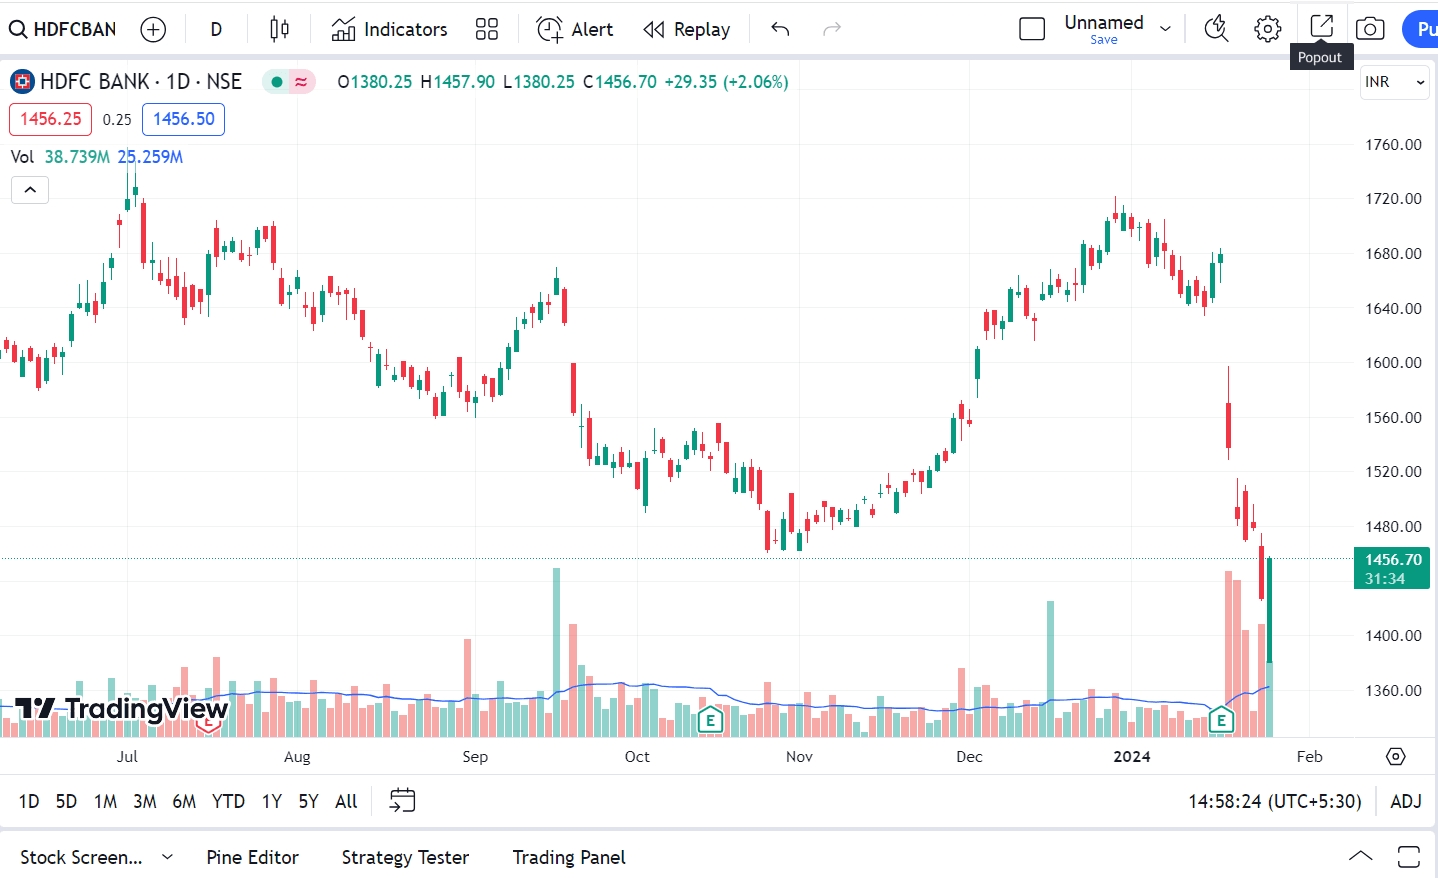Image resolution: width=1438 pixels, height=878 pixels.
Task: Create a new Alert
Action: click(x=574, y=29)
